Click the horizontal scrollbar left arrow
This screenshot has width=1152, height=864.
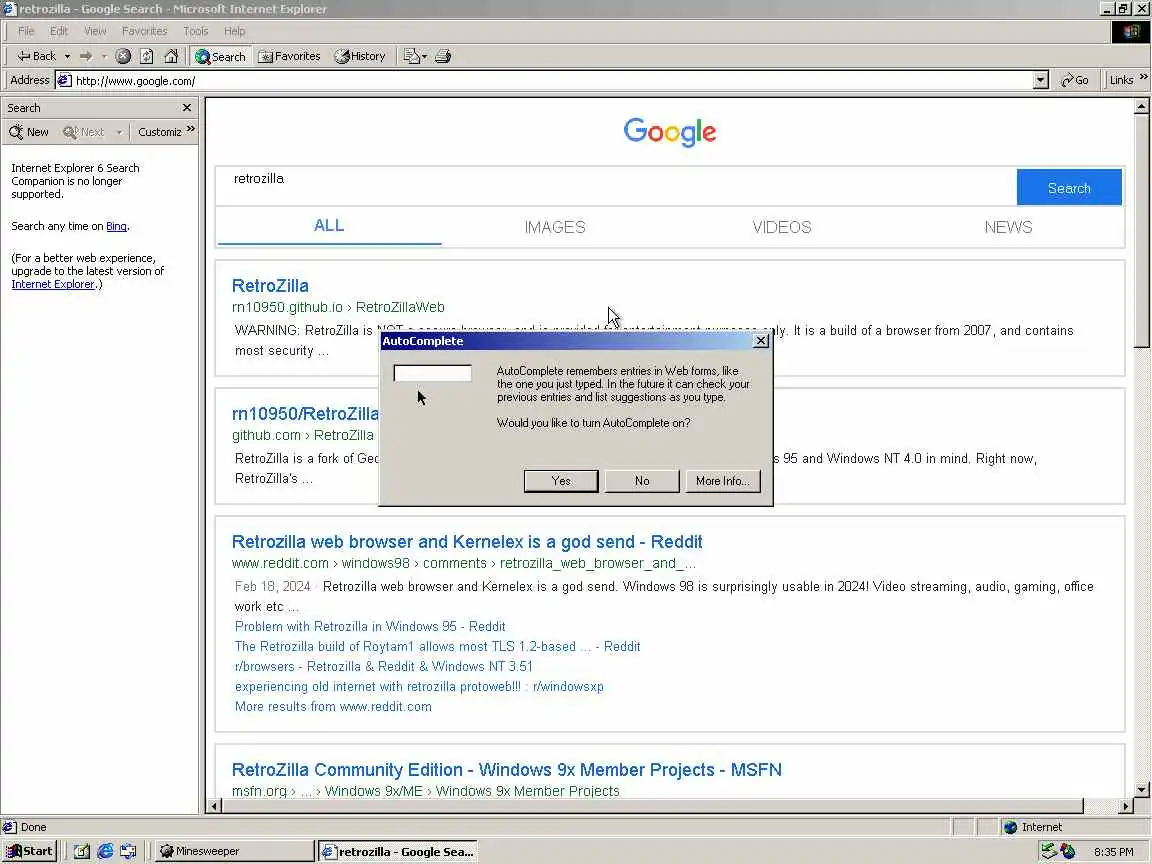pyautogui.click(x=214, y=806)
